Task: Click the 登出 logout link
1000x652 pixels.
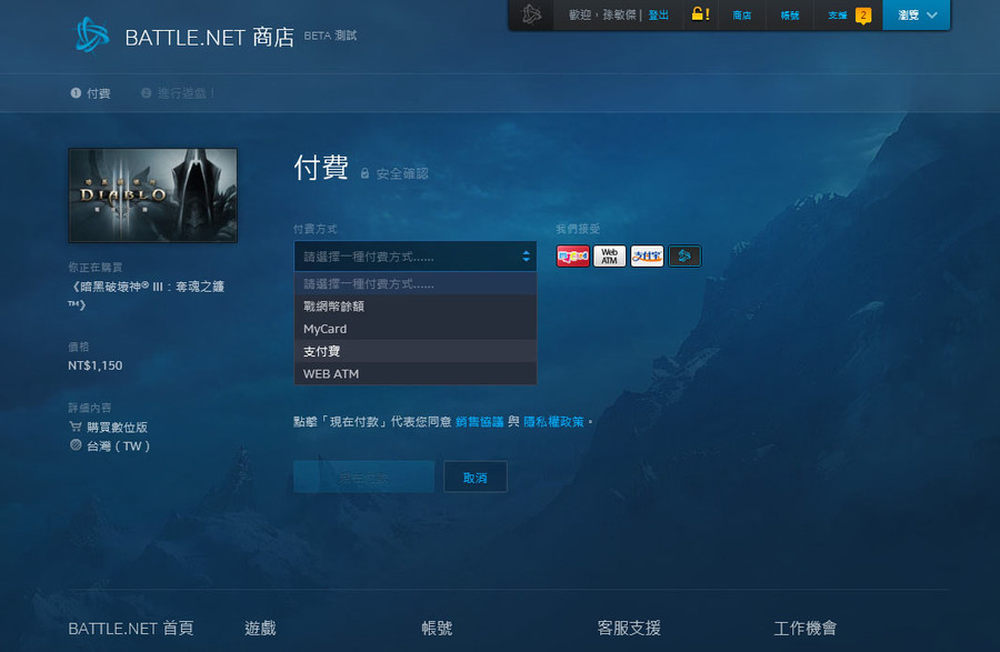Action: (658, 15)
